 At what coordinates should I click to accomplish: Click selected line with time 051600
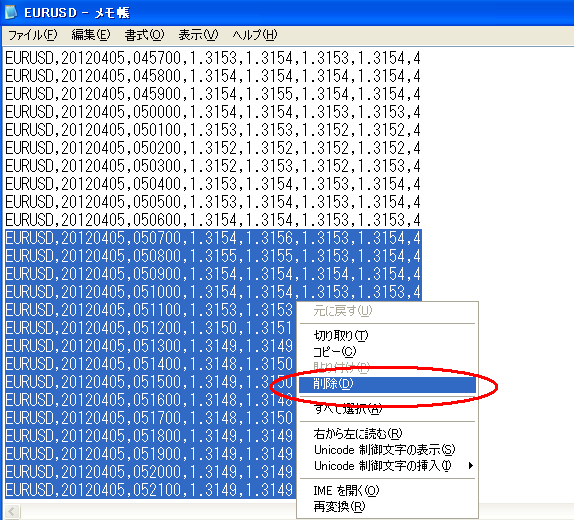(x=150, y=400)
